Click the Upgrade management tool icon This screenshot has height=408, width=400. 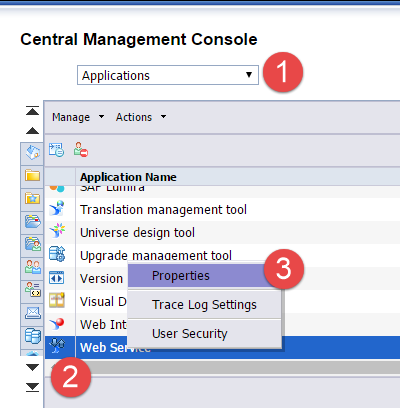point(57,254)
